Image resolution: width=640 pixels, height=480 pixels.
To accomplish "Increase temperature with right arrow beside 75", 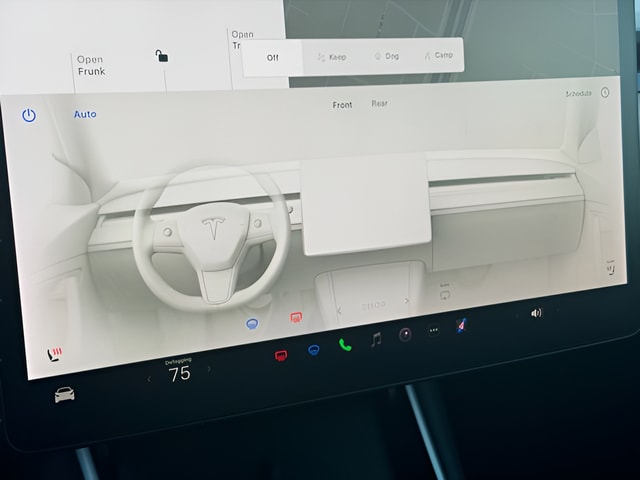I will click(x=209, y=369).
